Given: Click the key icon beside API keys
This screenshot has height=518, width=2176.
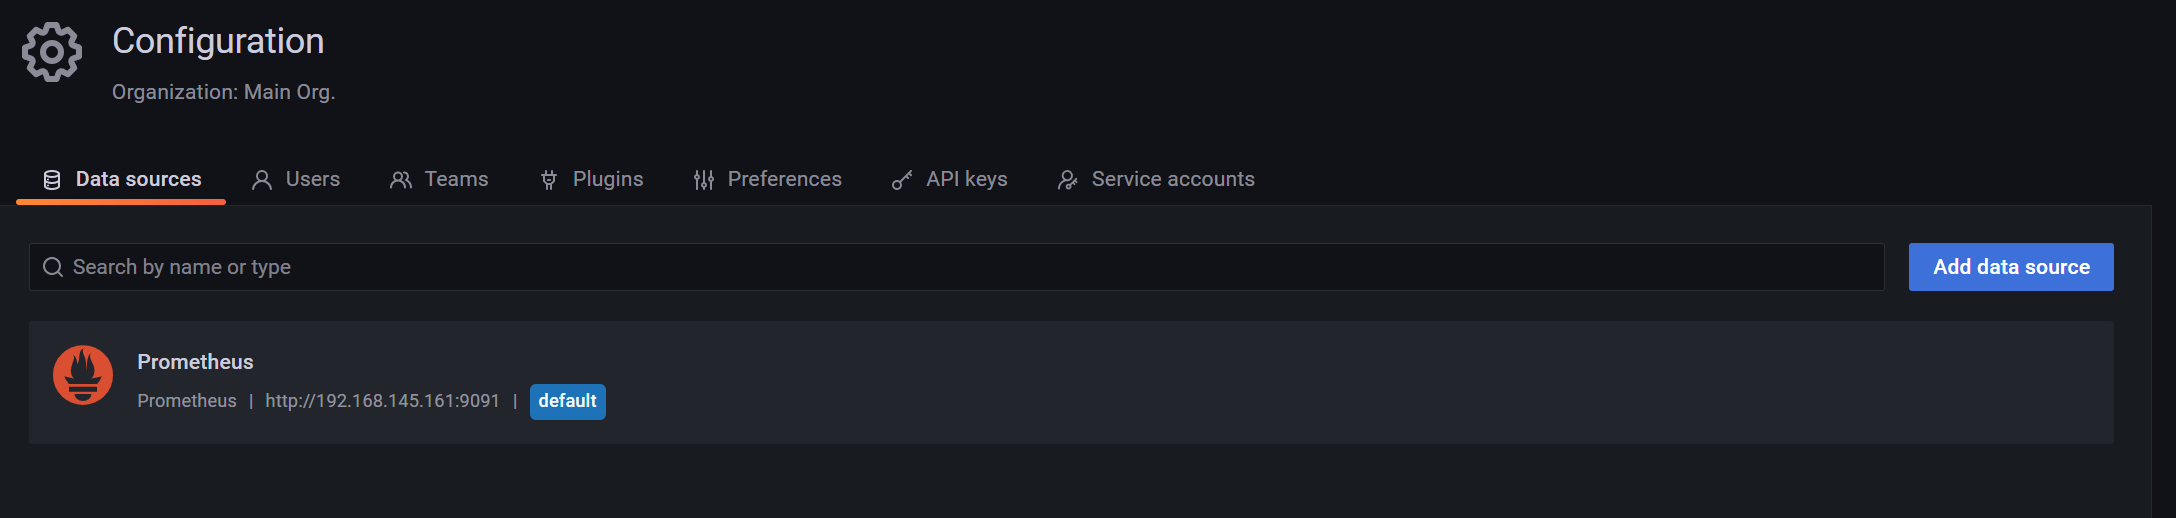Looking at the screenshot, I should coord(902,180).
